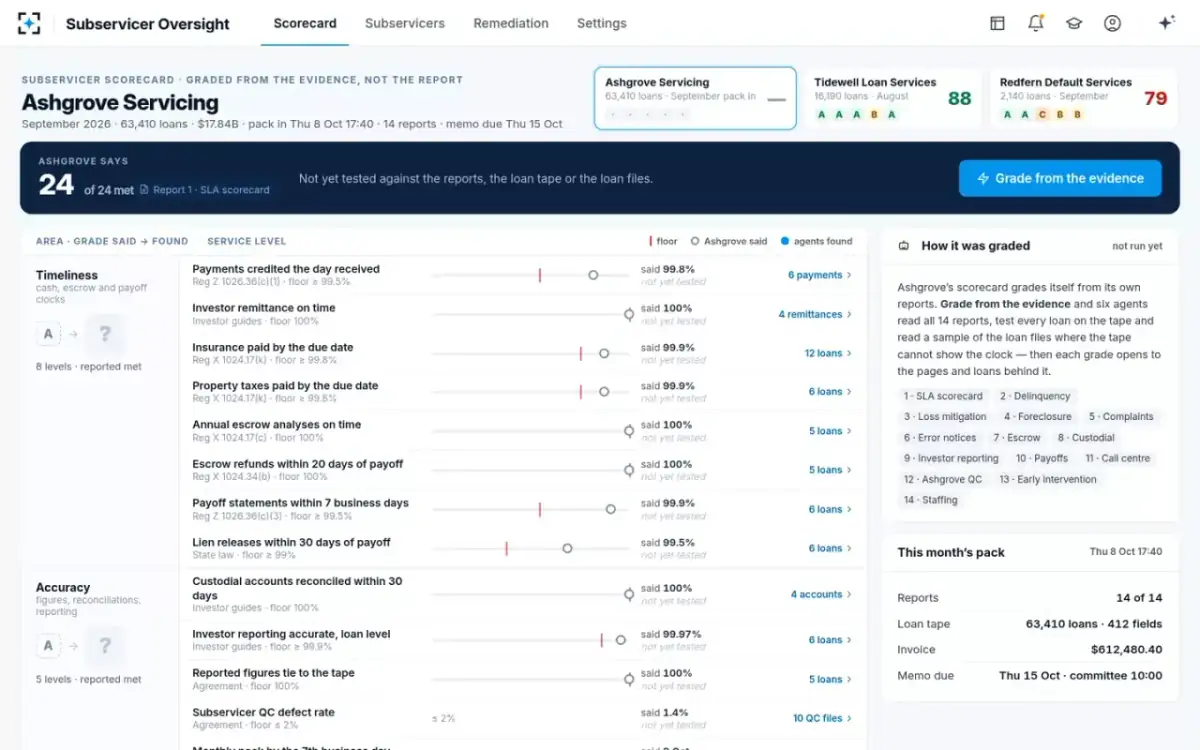Open the Subservicers tab

tap(405, 23)
